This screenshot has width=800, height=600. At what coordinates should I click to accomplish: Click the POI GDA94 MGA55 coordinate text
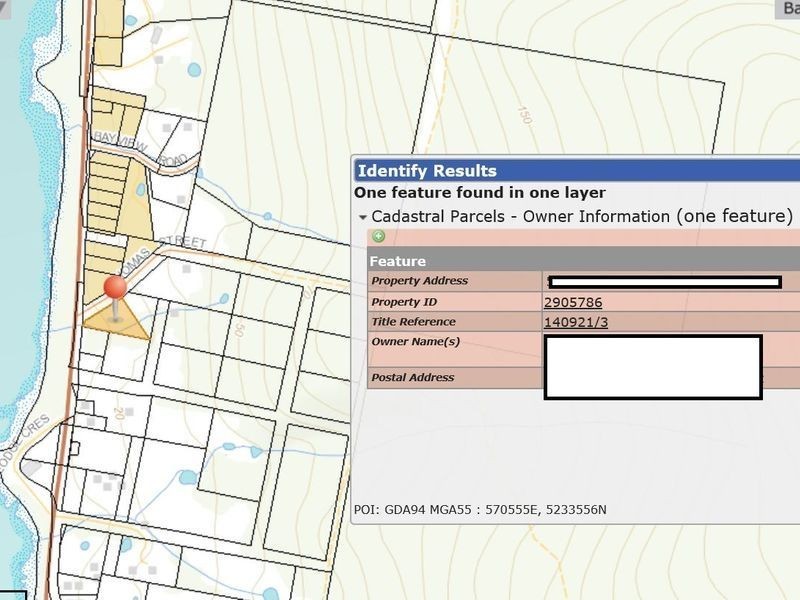pos(480,510)
